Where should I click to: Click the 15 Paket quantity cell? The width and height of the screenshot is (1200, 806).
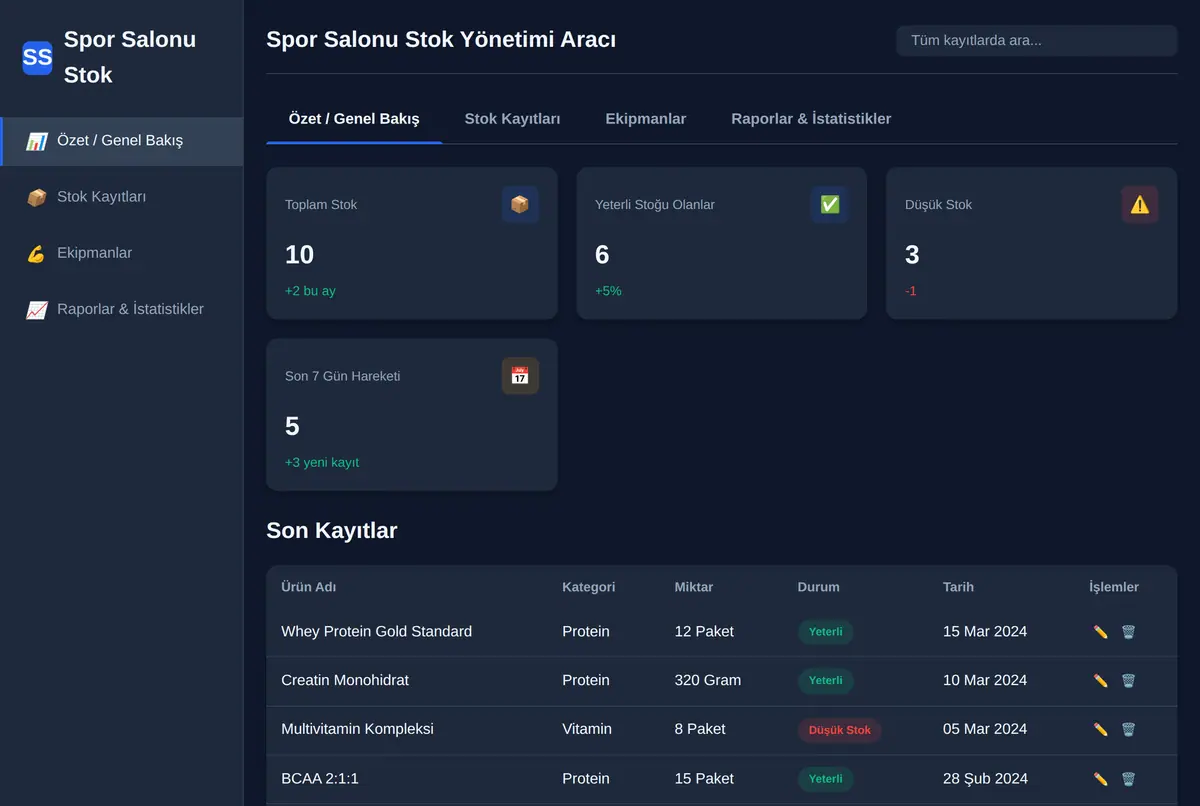tap(704, 779)
